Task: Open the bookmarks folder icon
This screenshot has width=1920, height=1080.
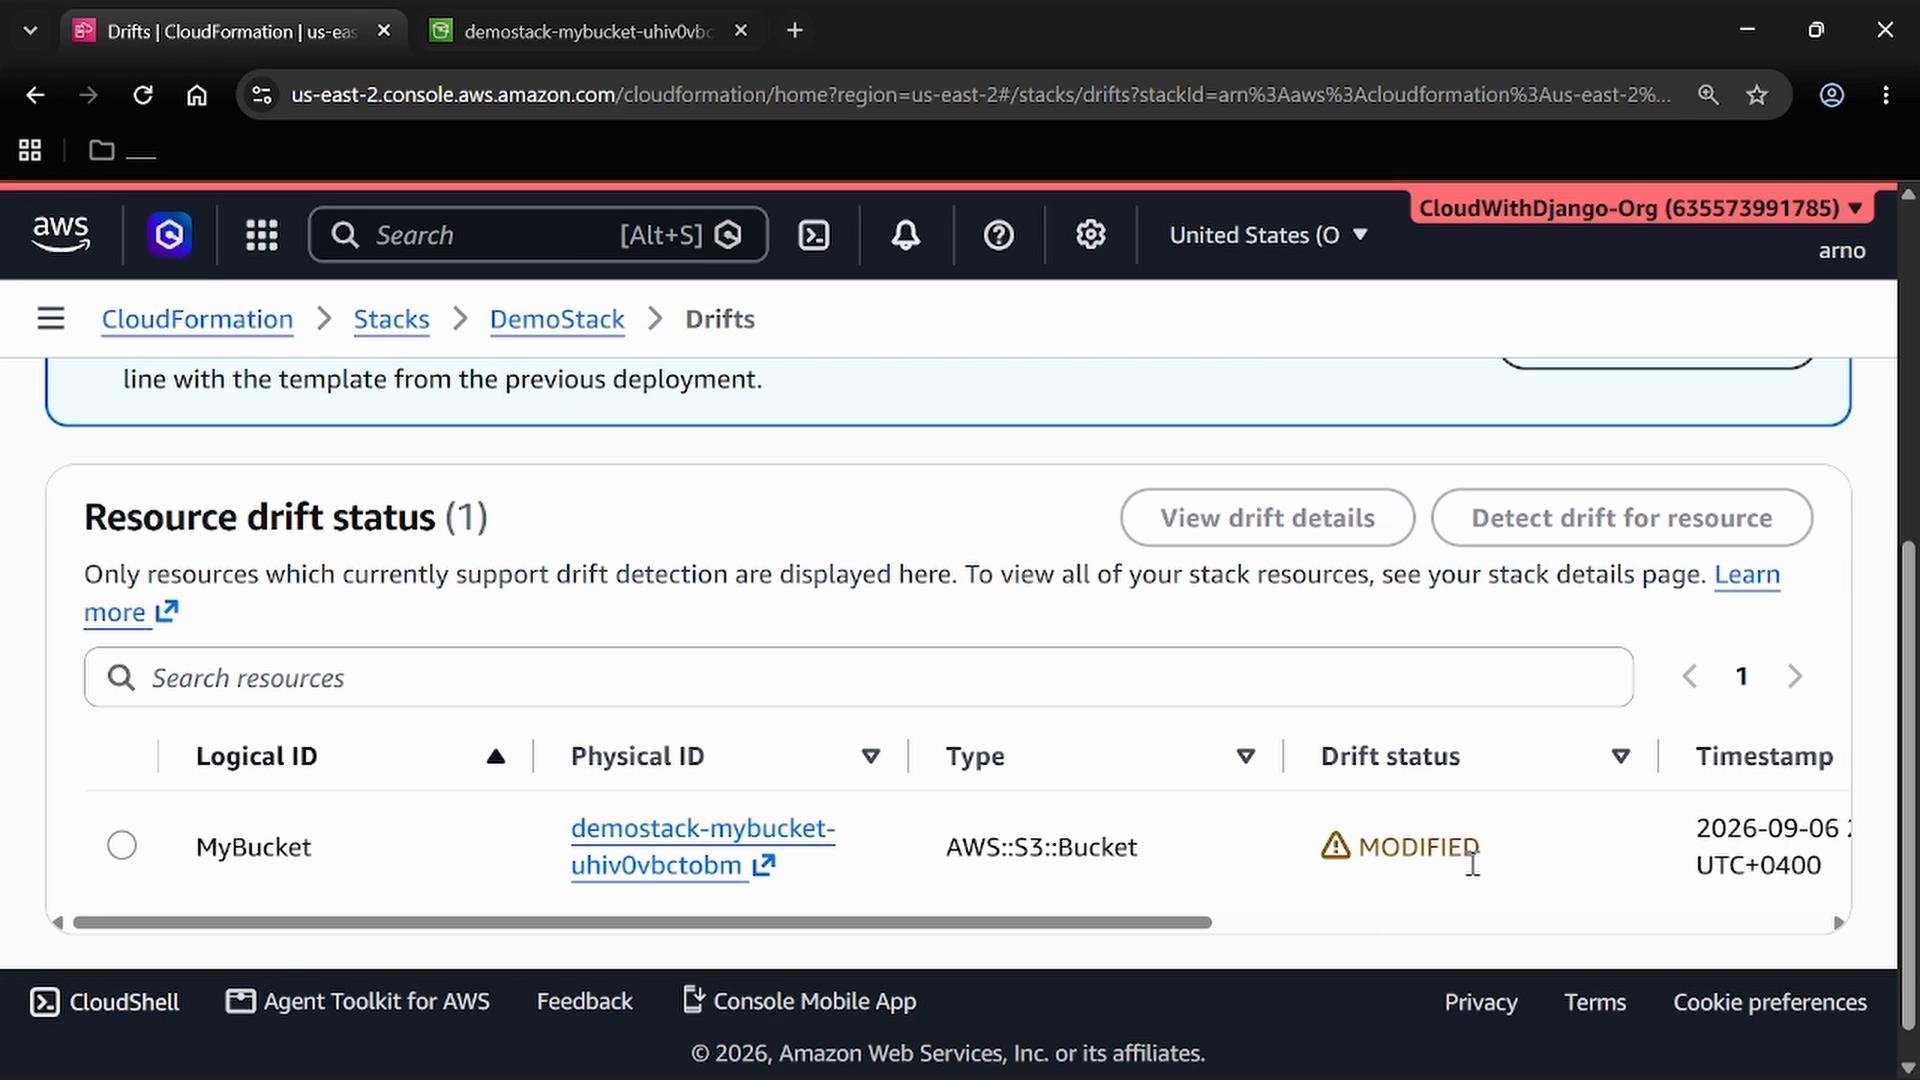Action: pyautogui.click(x=101, y=150)
